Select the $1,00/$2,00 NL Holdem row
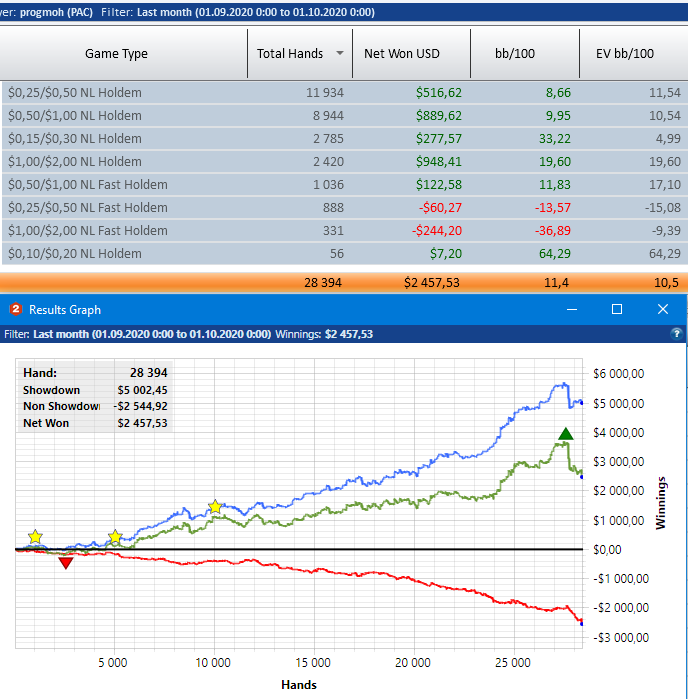Viewport: 688px width, 699px height. tap(345, 162)
